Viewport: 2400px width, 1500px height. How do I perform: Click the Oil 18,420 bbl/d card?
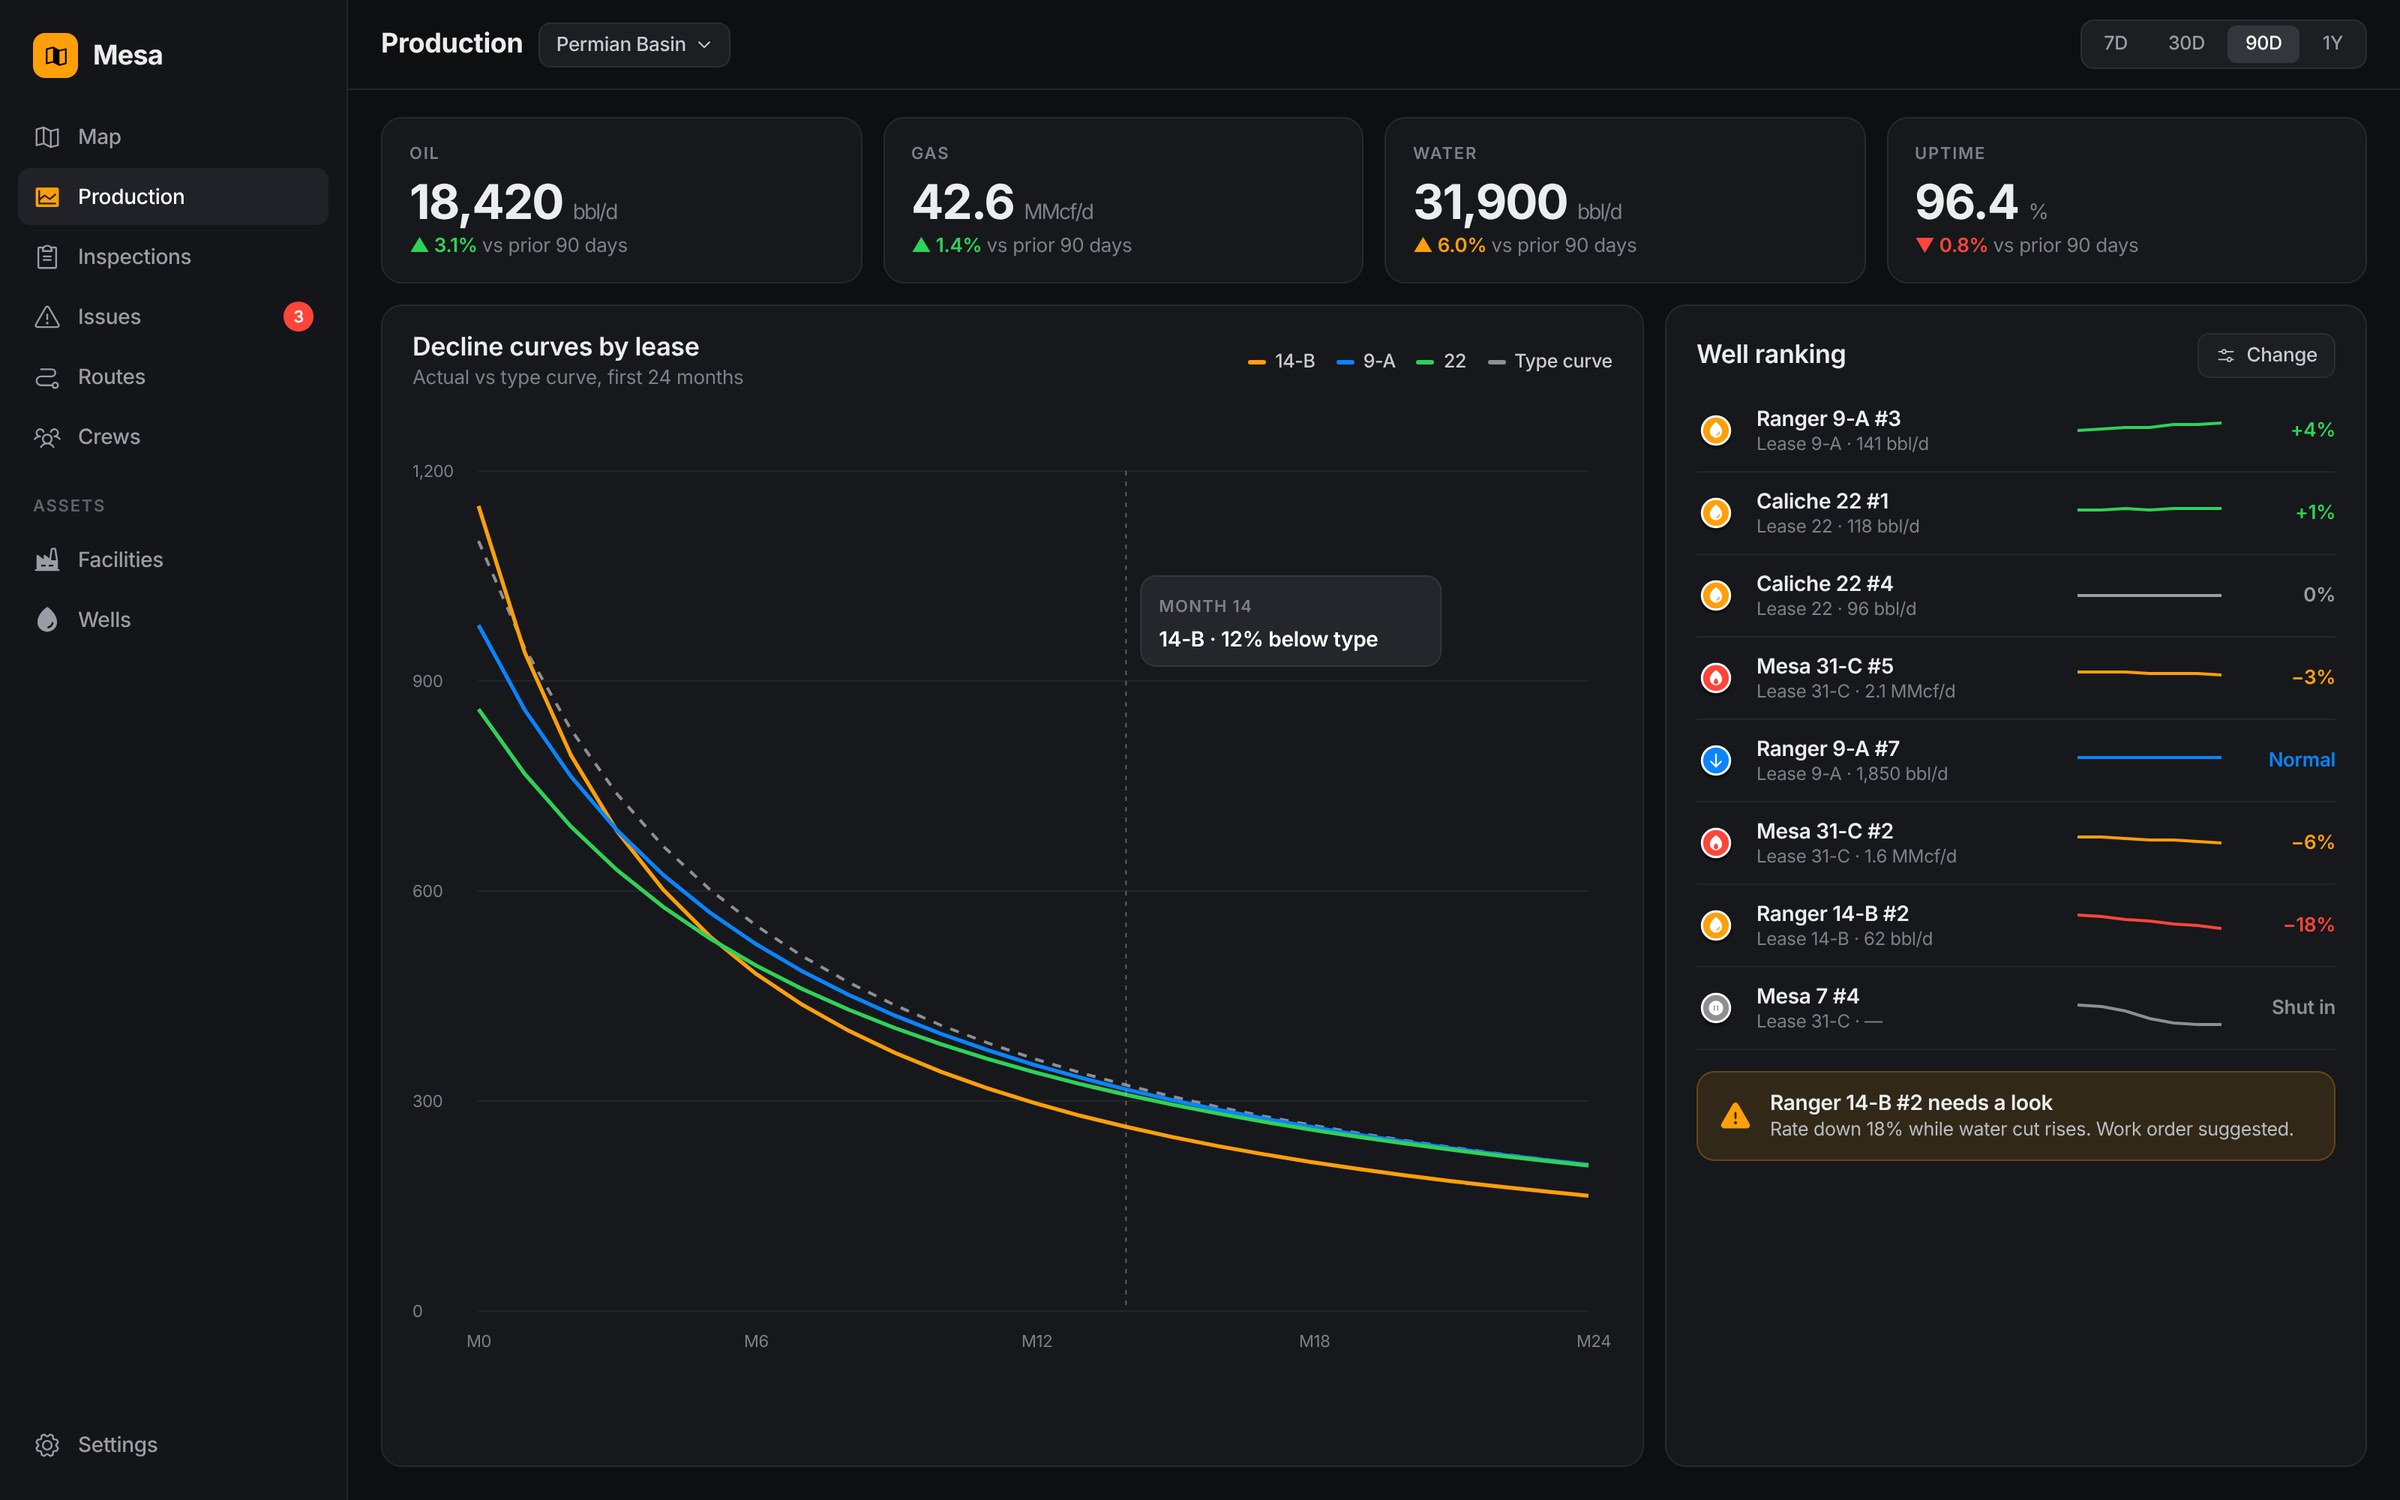621,200
